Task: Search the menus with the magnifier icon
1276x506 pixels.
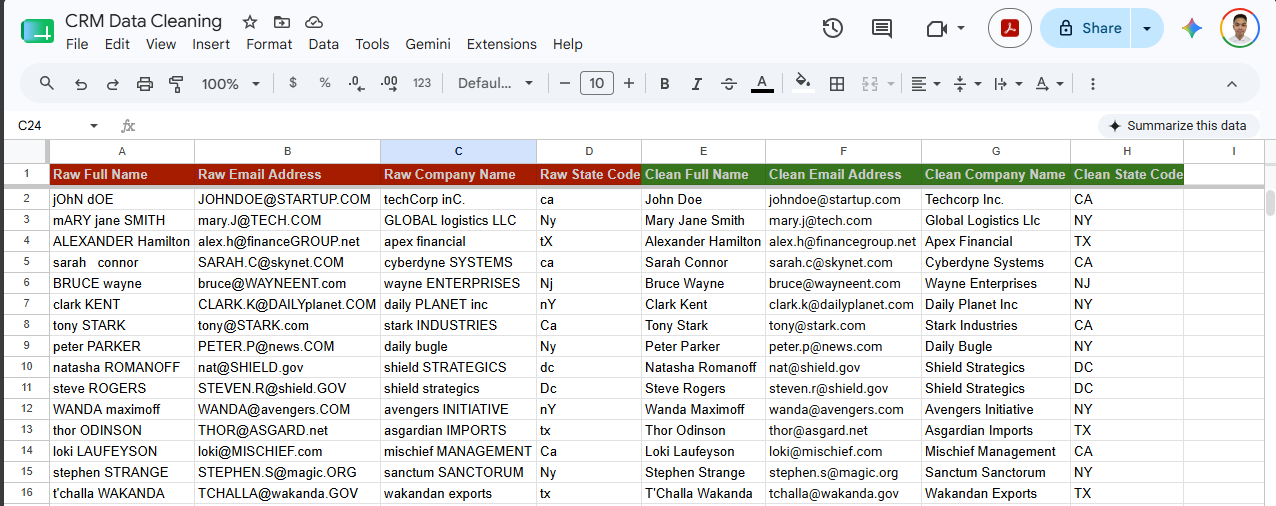Action: click(47, 83)
